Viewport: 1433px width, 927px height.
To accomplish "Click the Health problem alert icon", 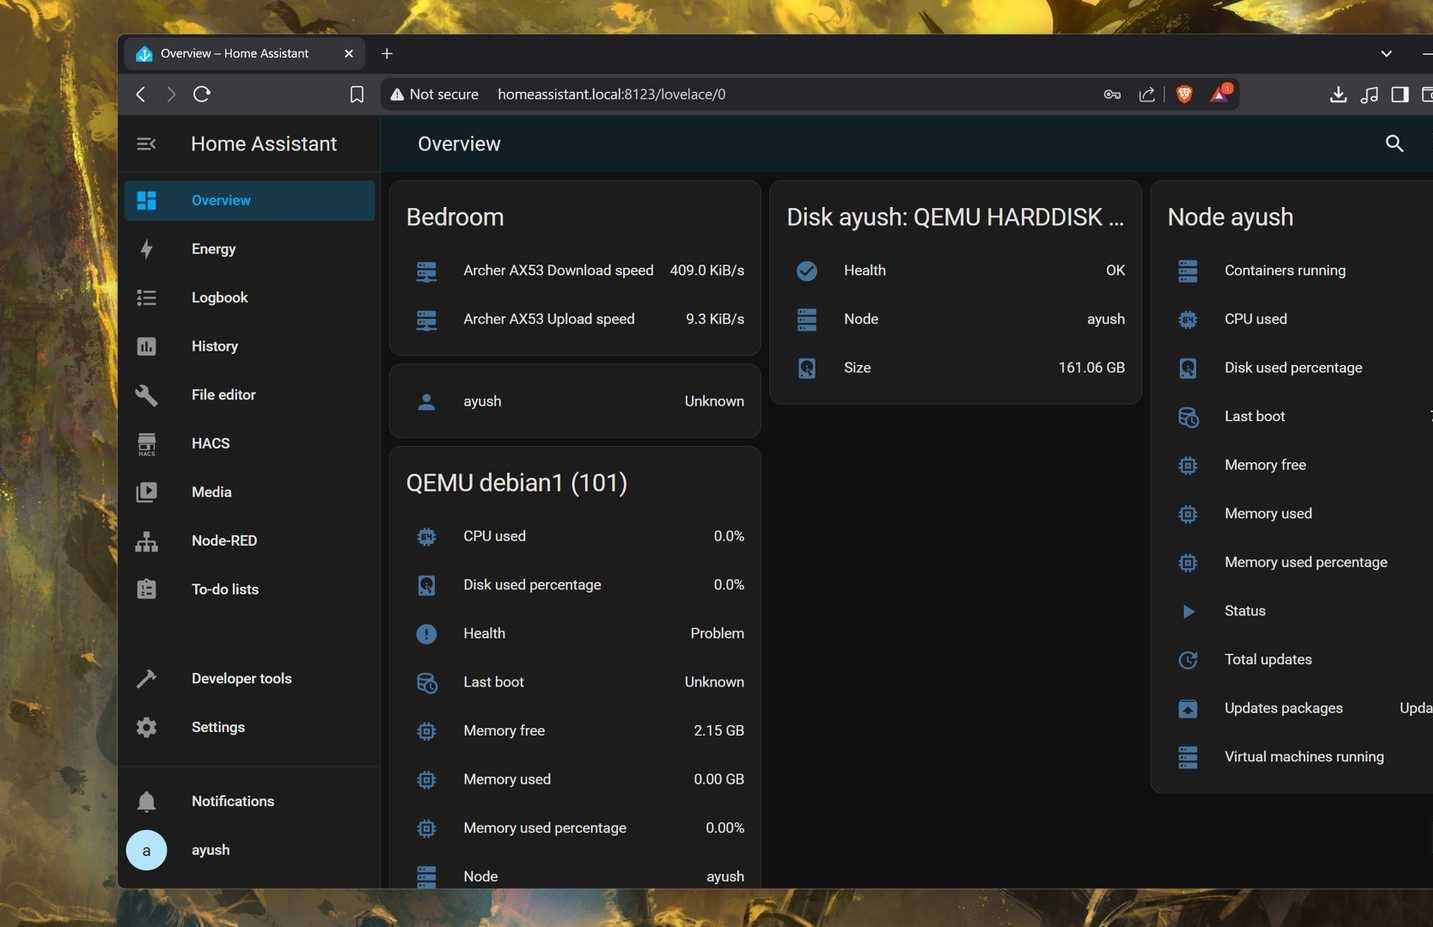I will click(x=426, y=633).
